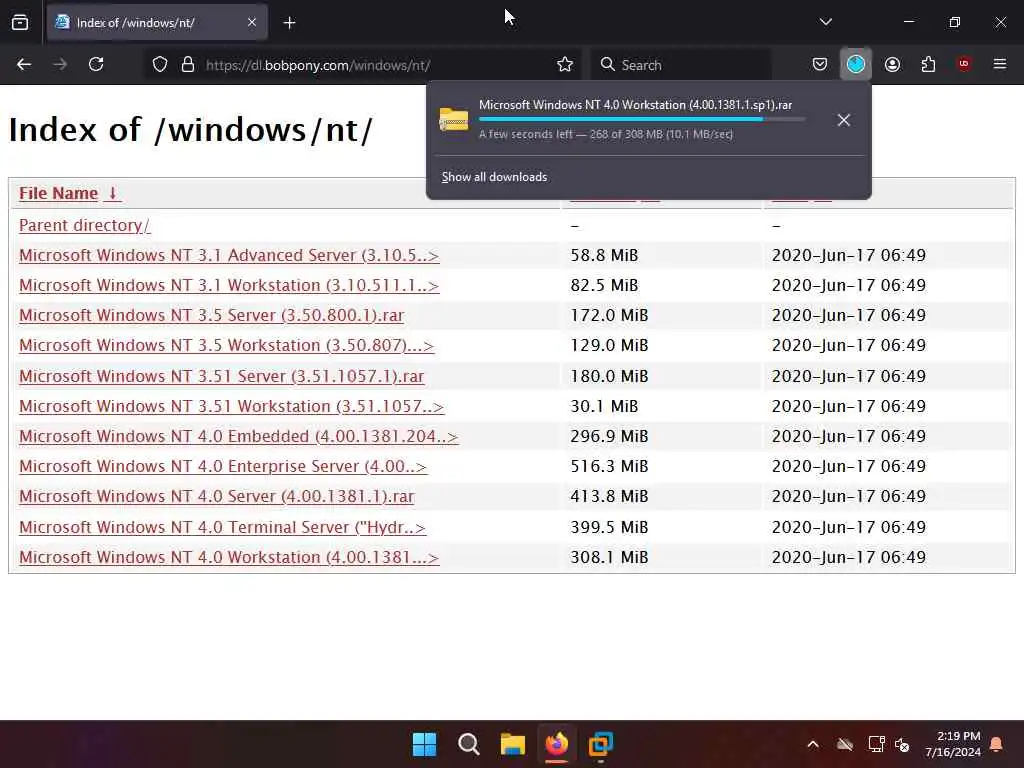Open the notification bell

tap(997, 744)
